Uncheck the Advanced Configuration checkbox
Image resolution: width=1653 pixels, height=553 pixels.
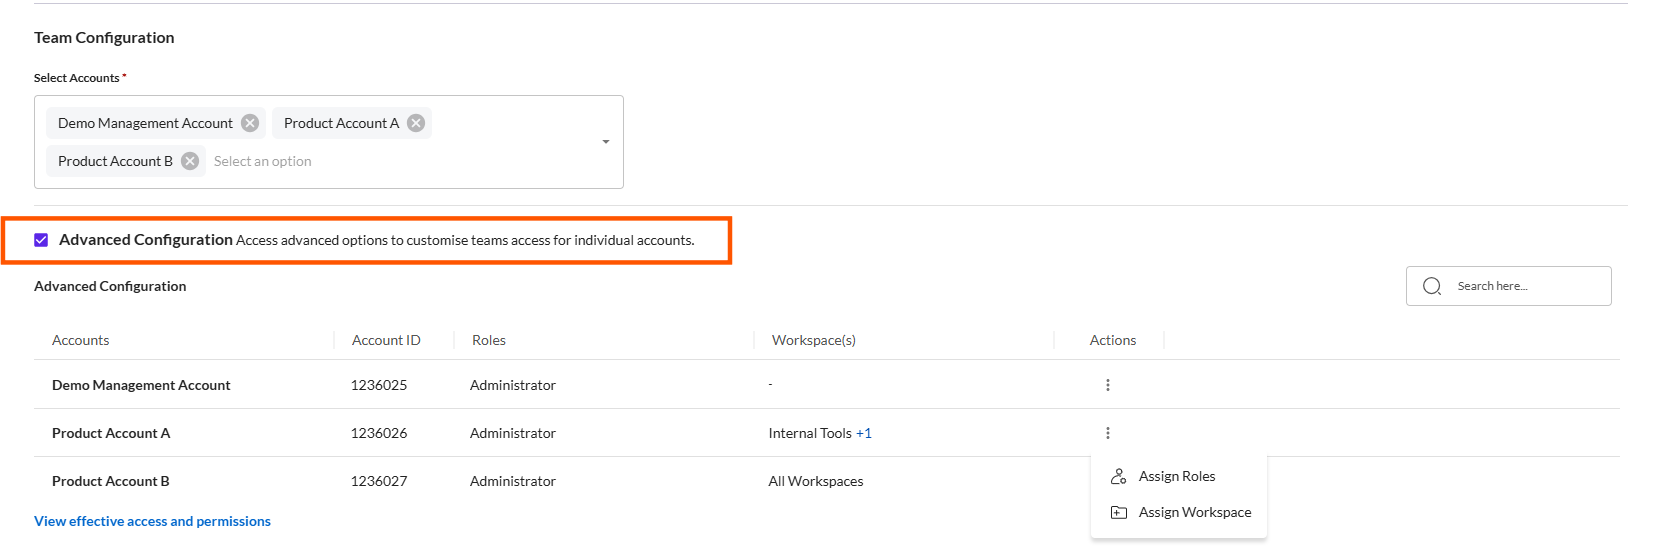(x=41, y=240)
